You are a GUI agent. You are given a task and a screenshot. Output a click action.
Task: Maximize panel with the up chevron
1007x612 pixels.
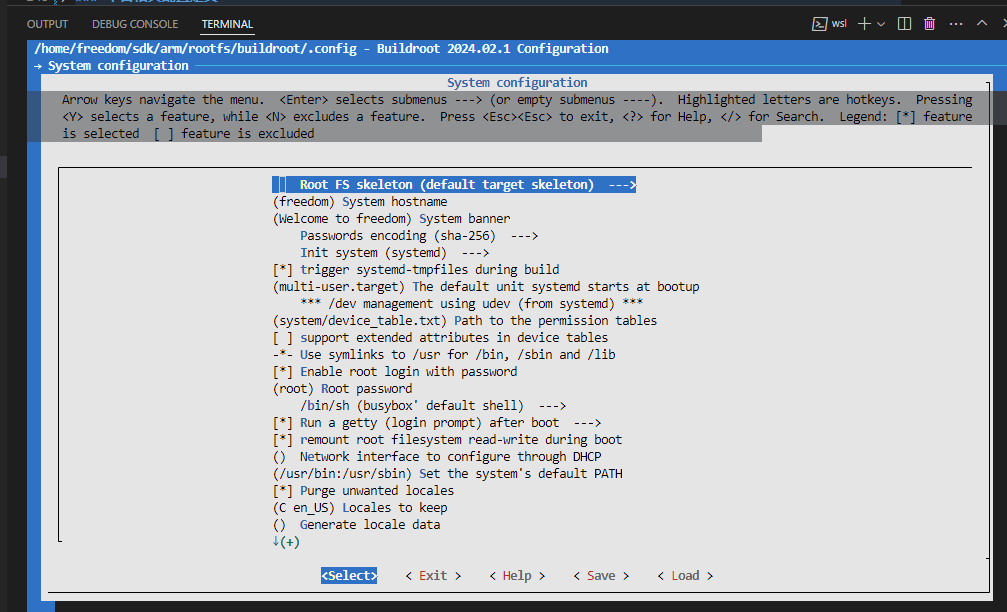point(982,23)
